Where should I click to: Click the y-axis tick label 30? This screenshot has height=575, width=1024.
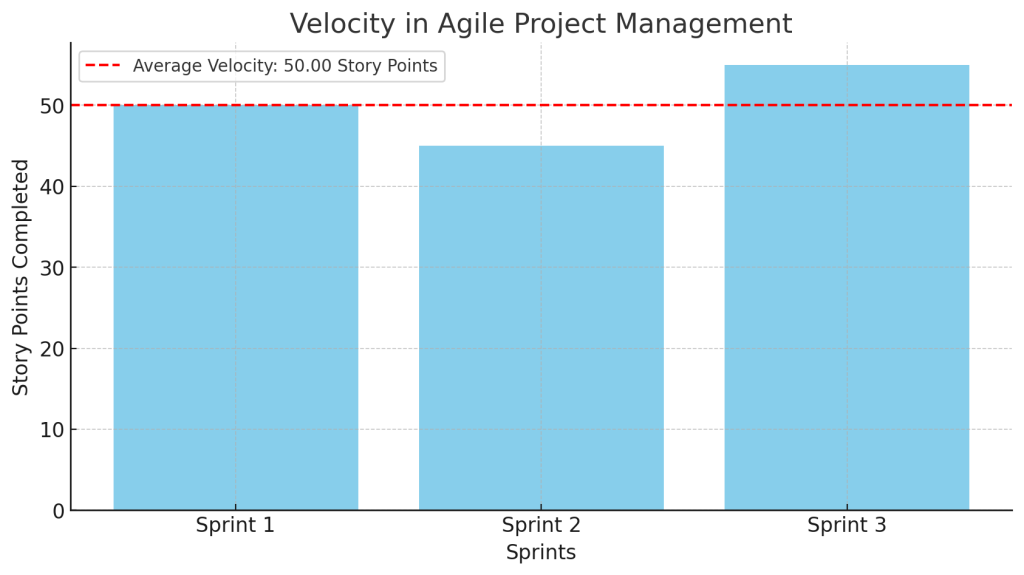click(x=51, y=268)
